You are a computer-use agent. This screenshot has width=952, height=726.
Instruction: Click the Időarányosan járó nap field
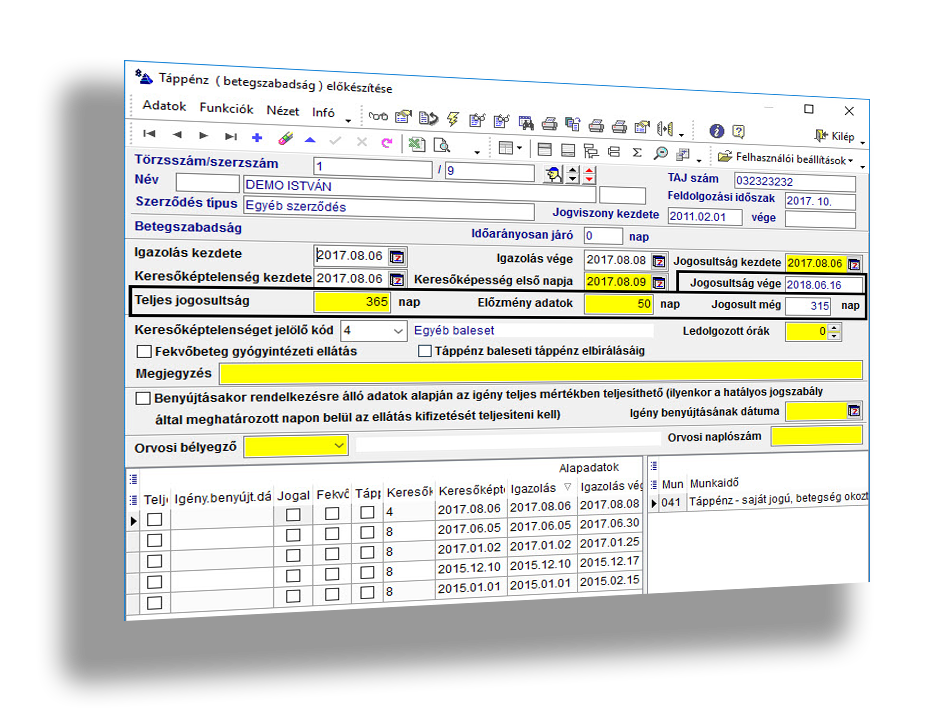pyautogui.click(x=603, y=236)
